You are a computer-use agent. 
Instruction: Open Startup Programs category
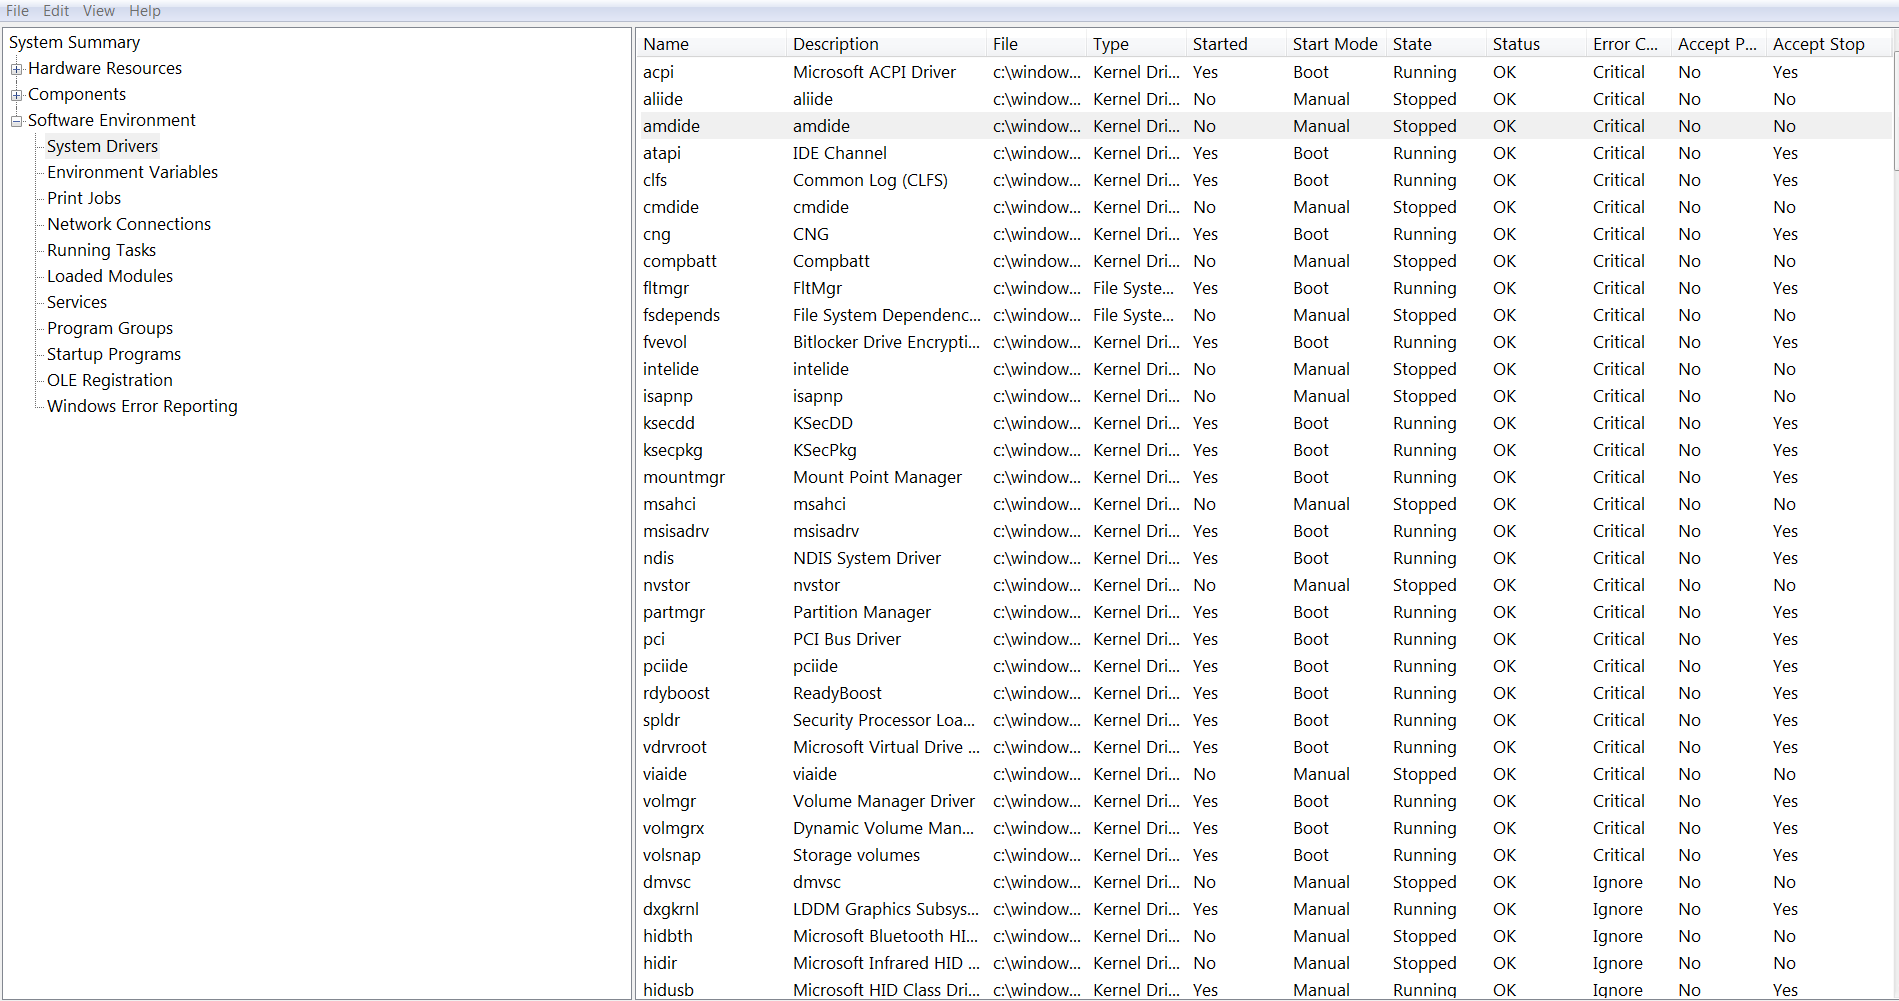point(114,354)
